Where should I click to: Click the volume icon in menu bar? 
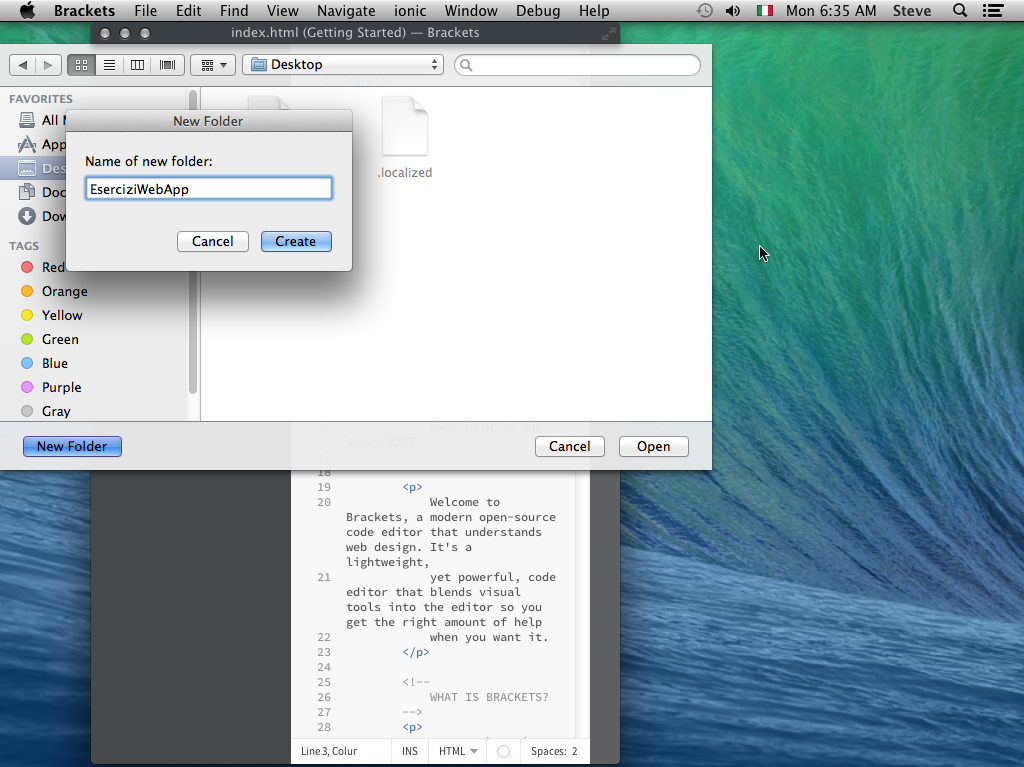click(x=733, y=10)
